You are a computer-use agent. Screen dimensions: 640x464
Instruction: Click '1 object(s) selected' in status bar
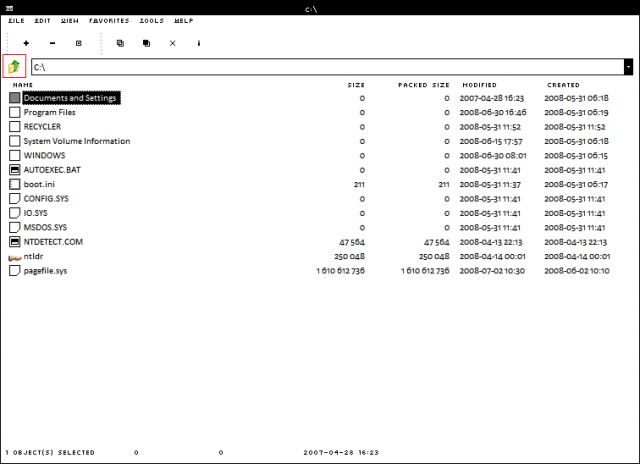(x=50, y=452)
